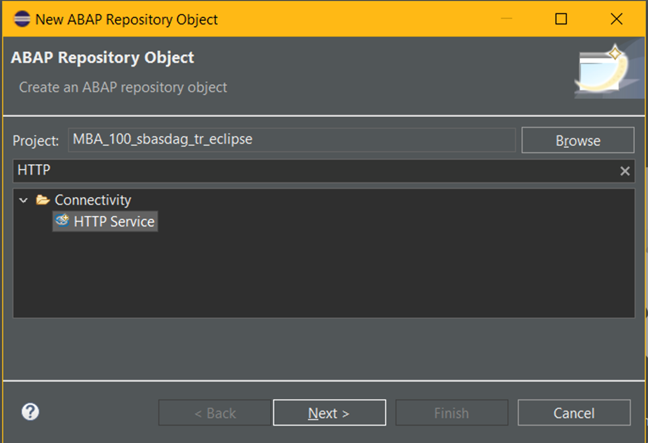Viewport: 648px width, 443px height.
Task: Focus the Project name text field
Action: coord(290,140)
